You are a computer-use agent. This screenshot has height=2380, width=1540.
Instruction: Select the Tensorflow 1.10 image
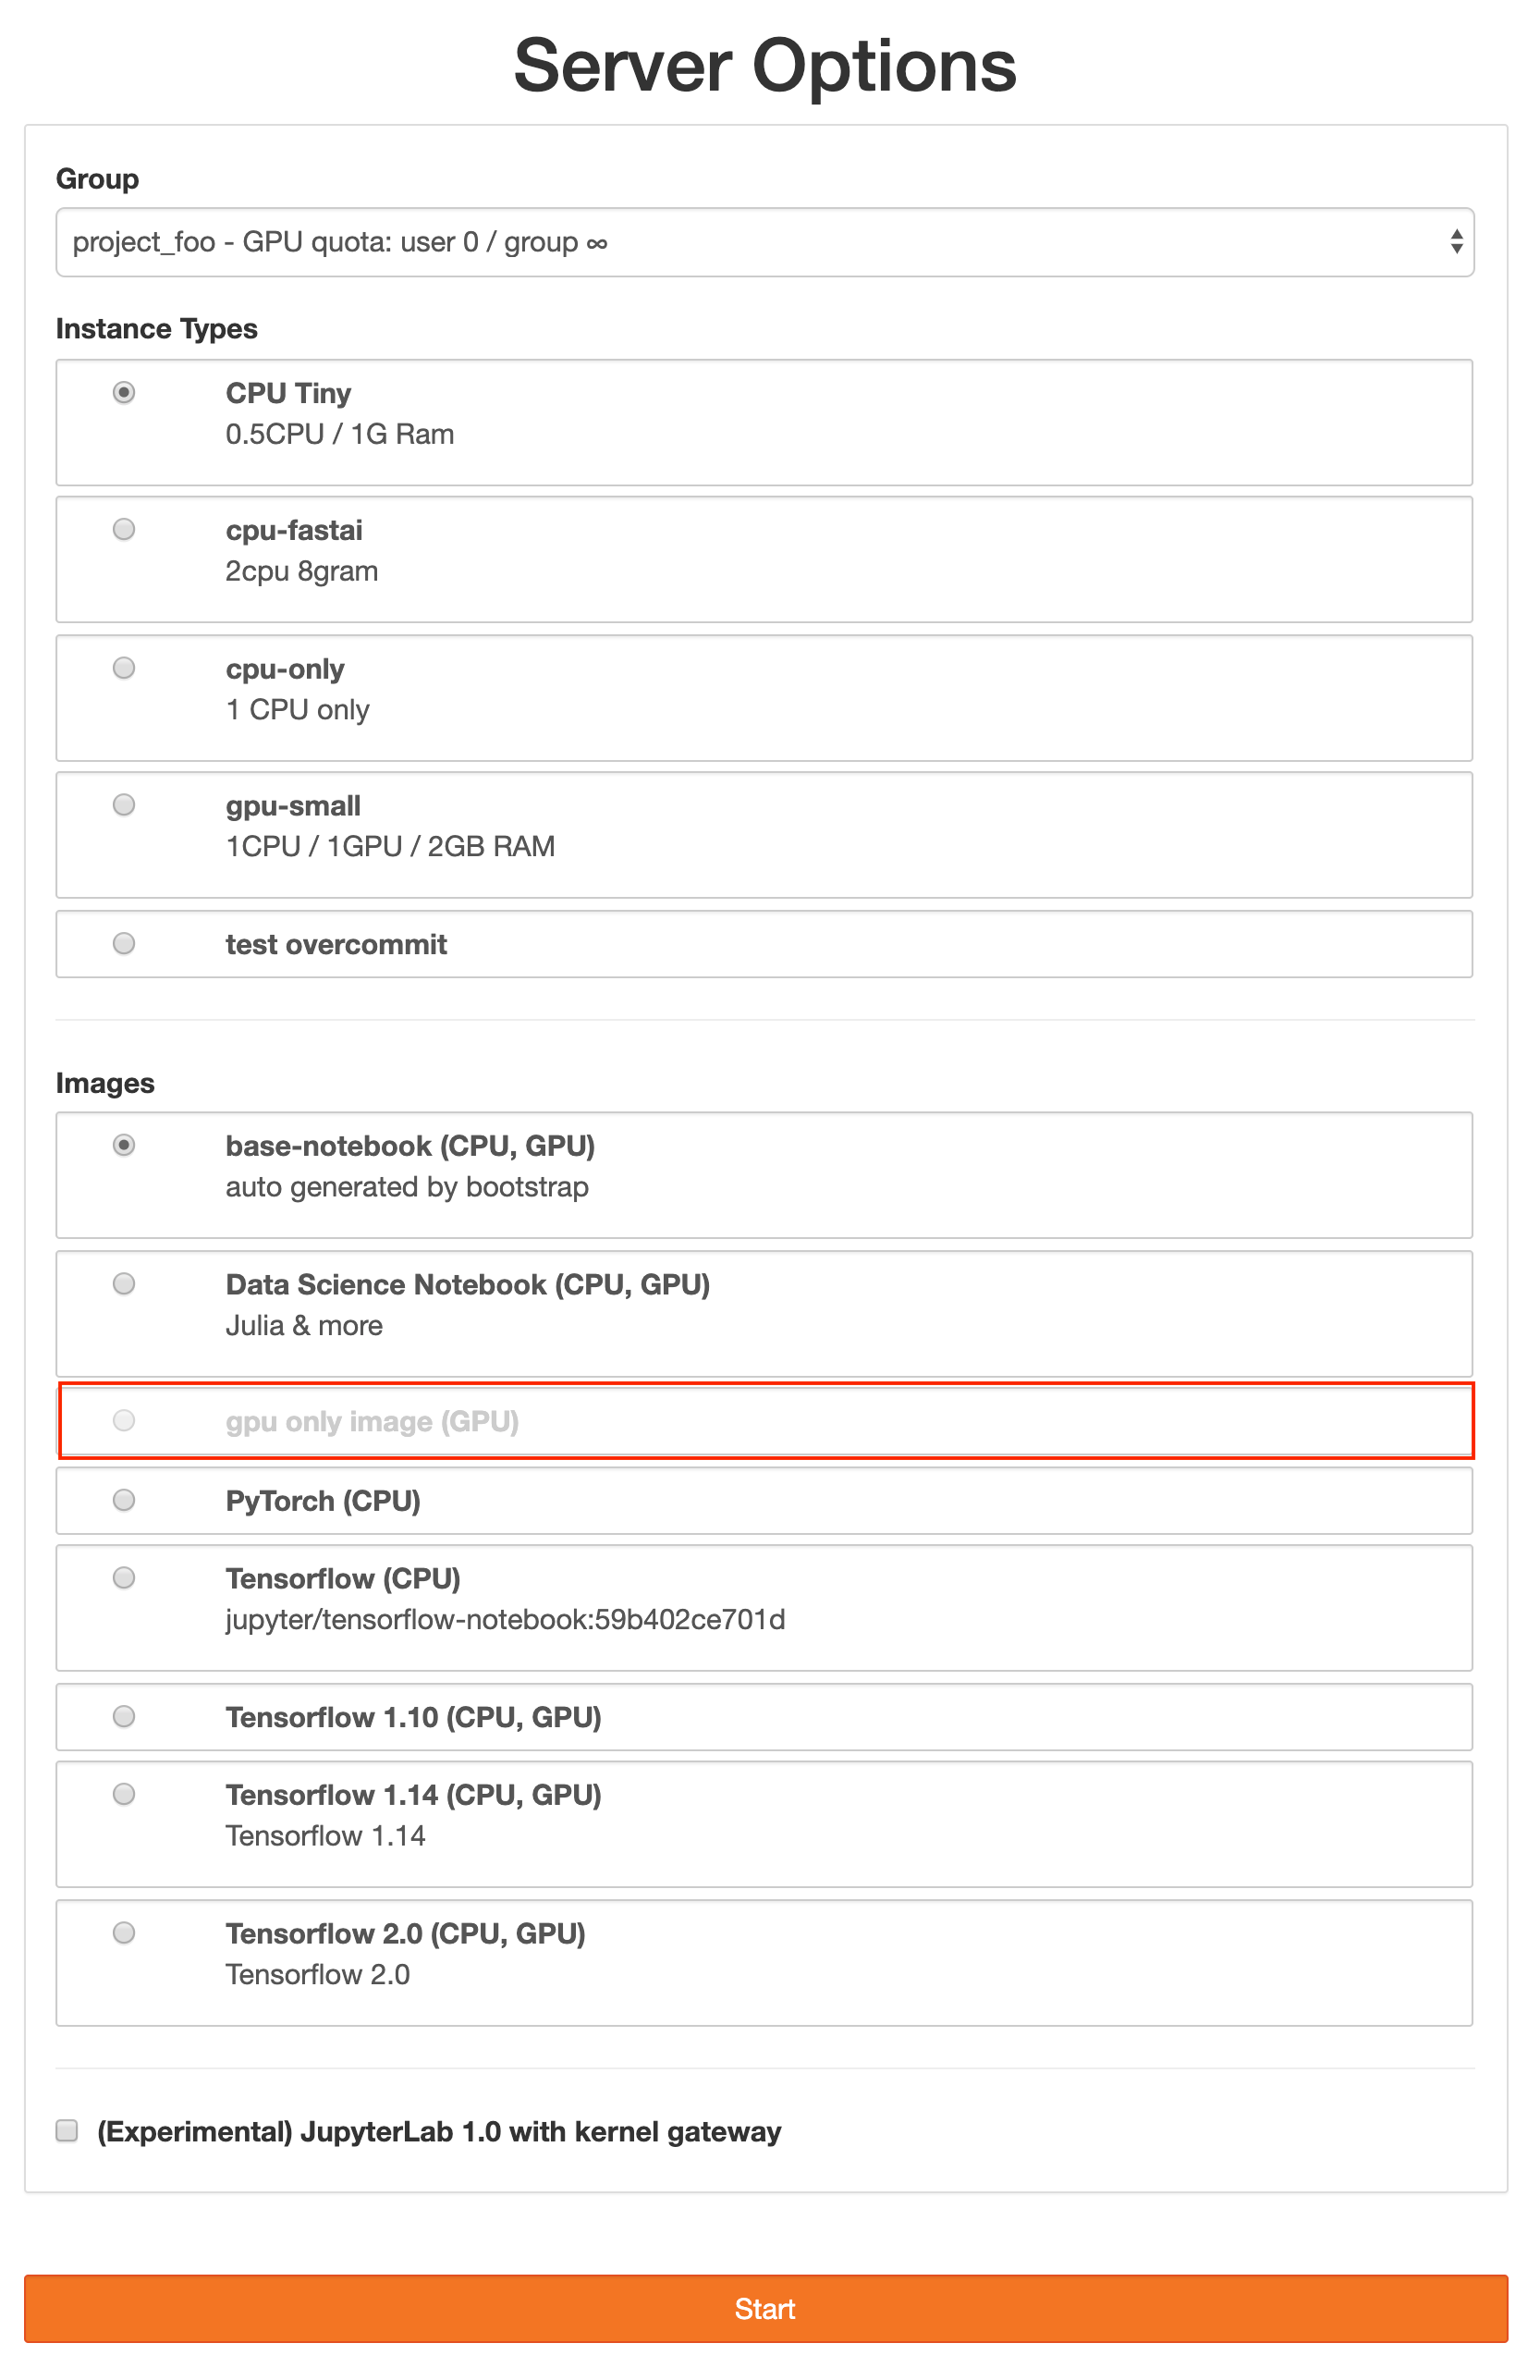[x=124, y=1716]
